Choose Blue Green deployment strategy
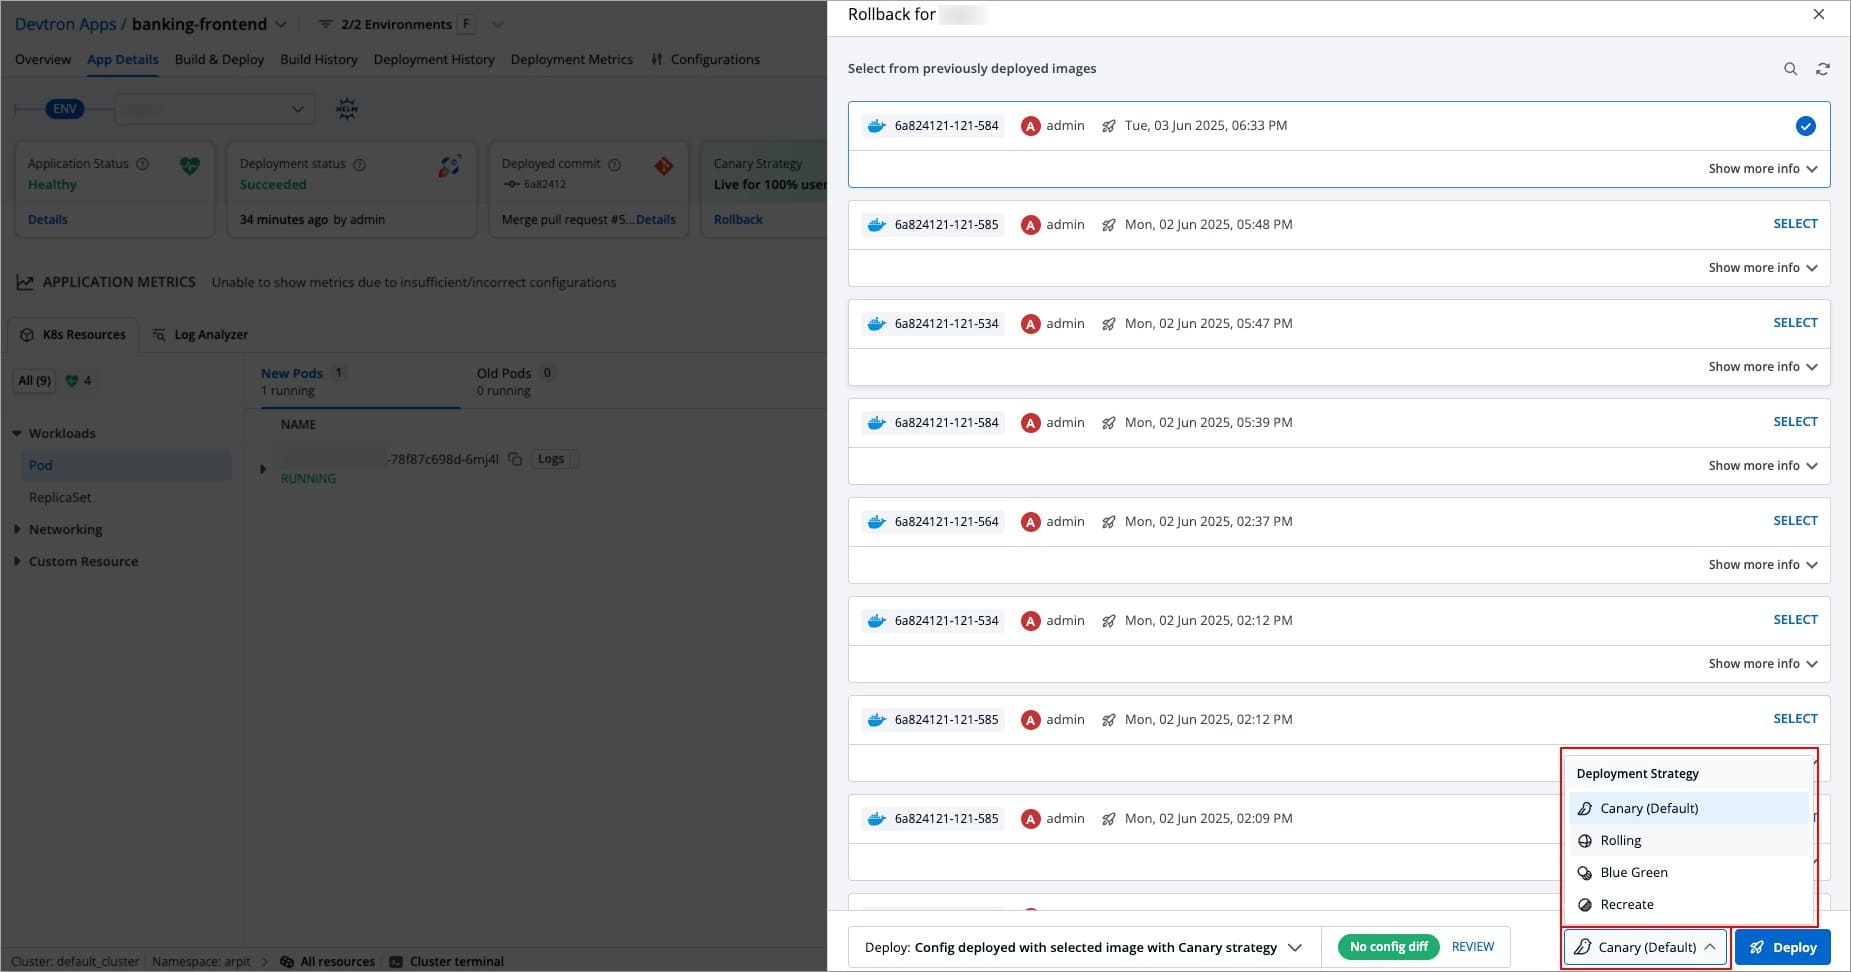Image resolution: width=1851 pixels, height=972 pixels. click(1633, 872)
